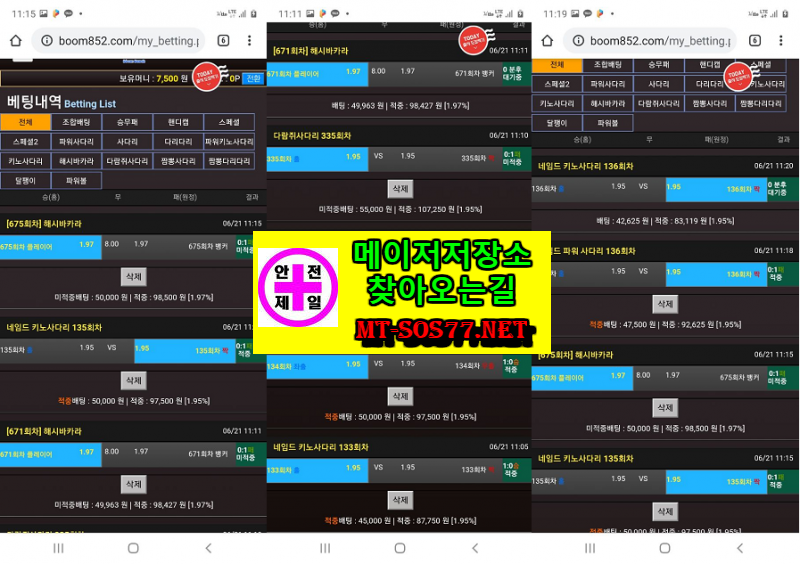Select the 스페셜2 tab in left phone
The width and height of the screenshot is (800, 564).
[26, 141]
